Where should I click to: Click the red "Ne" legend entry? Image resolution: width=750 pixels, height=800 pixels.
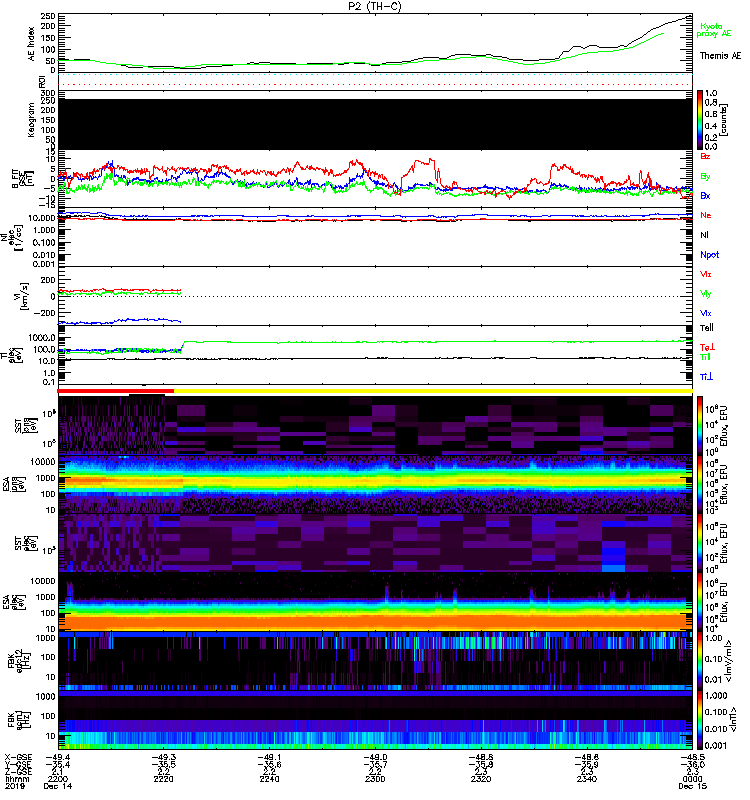[705, 215]
